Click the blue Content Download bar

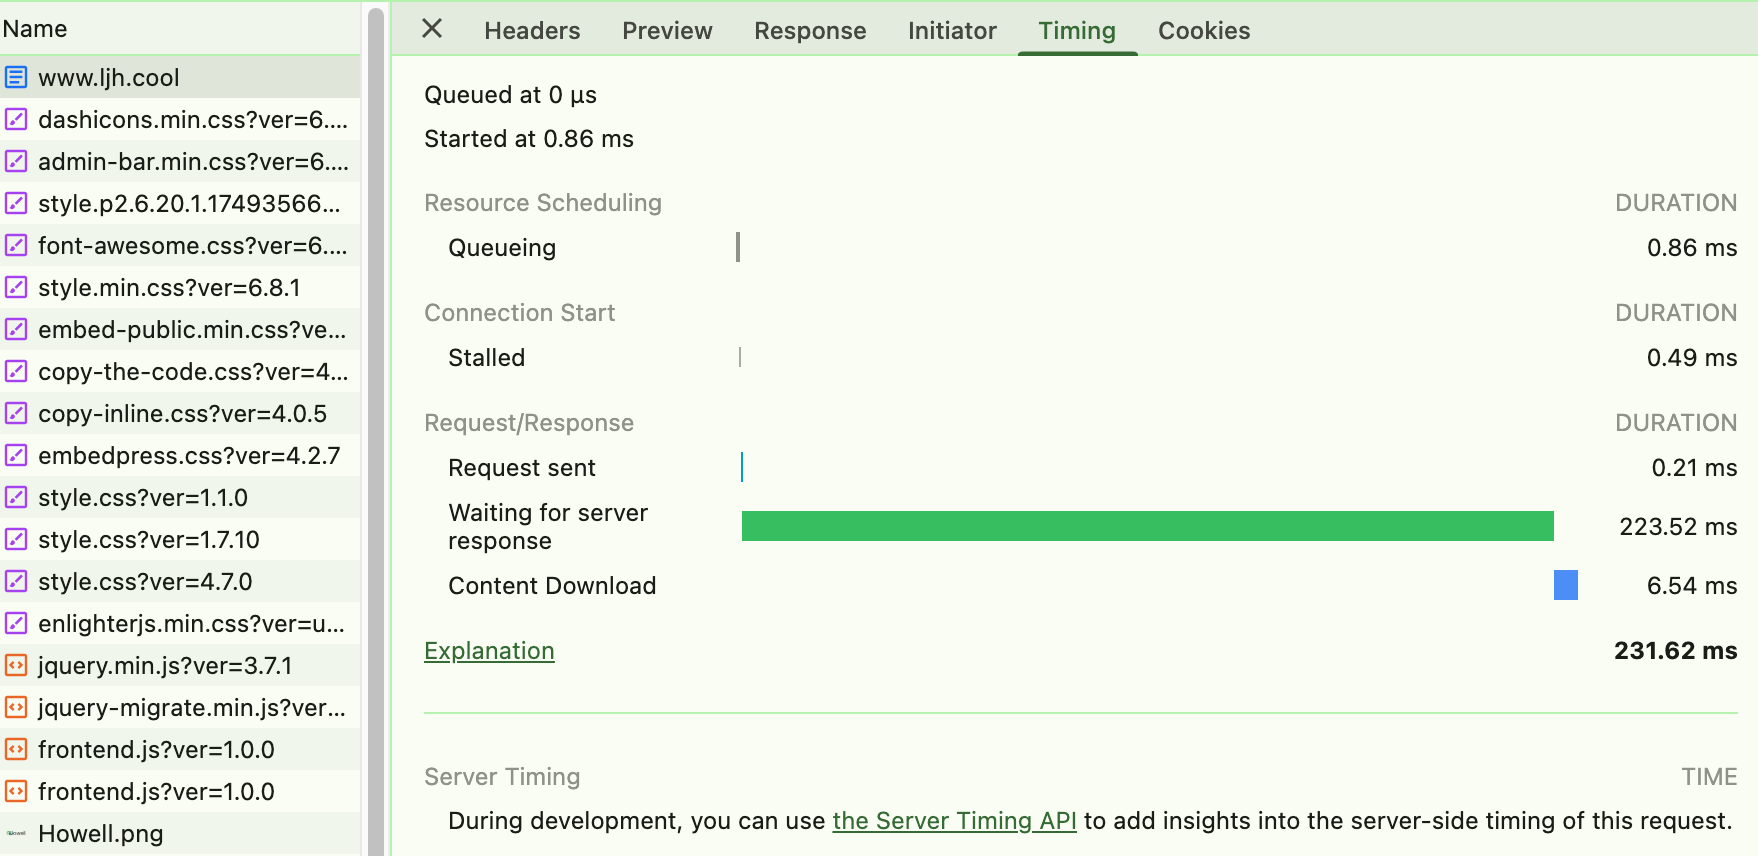(1566, 585)
